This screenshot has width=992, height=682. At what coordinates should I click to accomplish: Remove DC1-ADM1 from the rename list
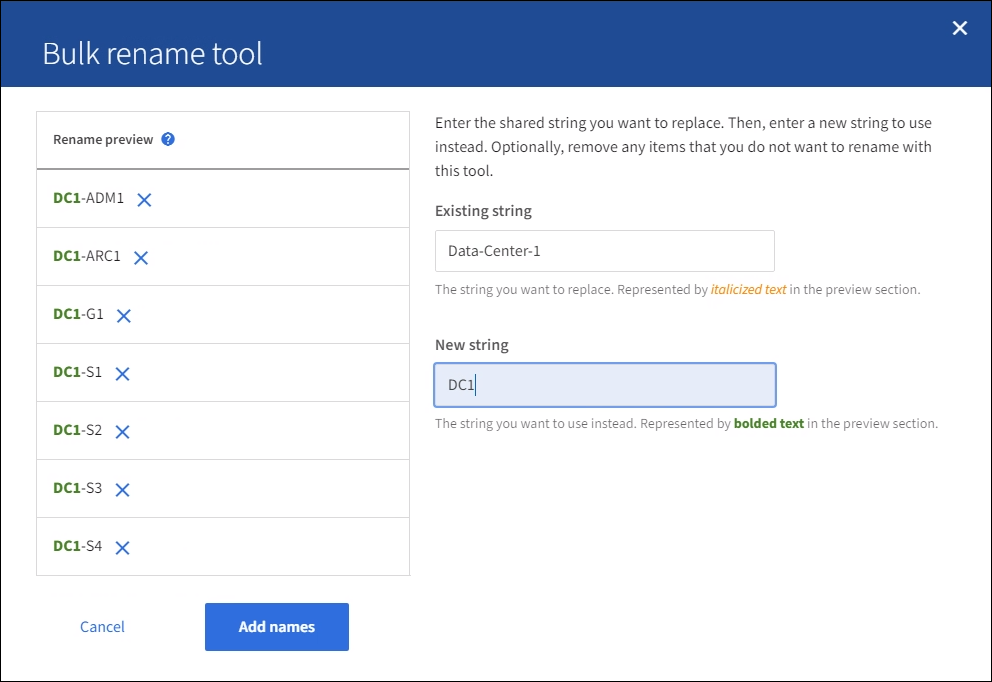[x=144, y=200]
